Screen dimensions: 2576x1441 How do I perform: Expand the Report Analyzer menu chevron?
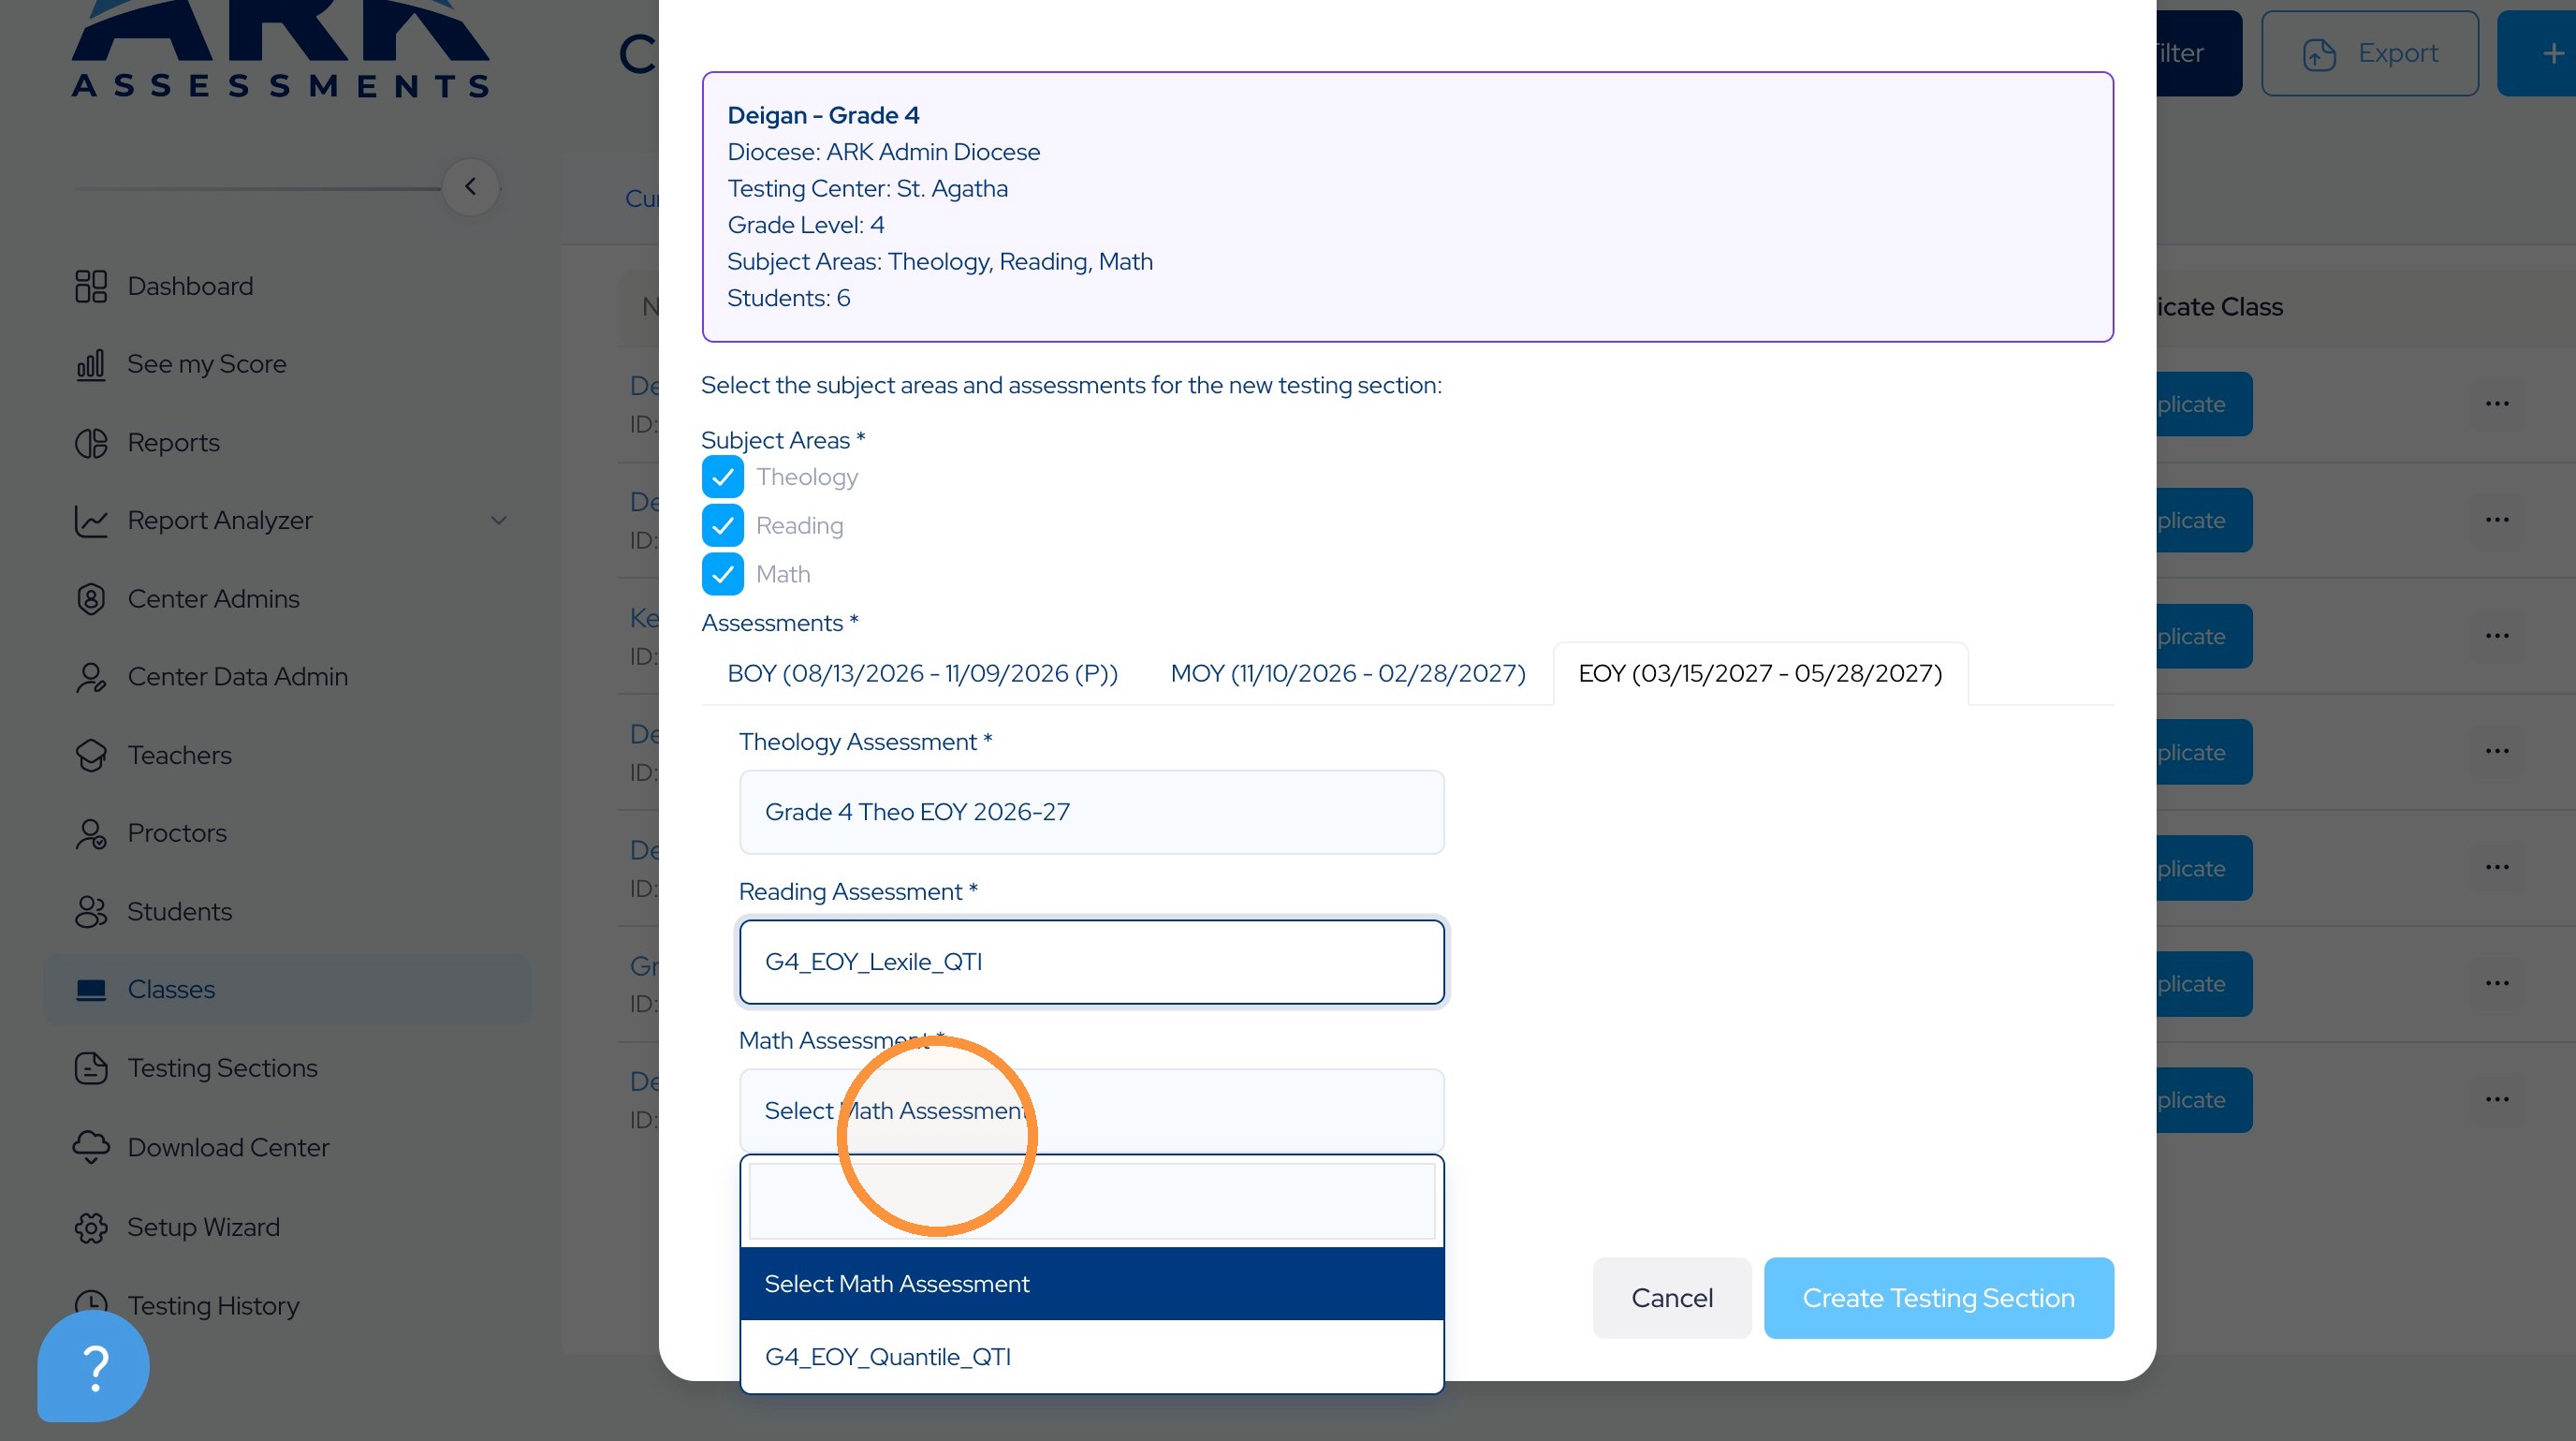498,521
